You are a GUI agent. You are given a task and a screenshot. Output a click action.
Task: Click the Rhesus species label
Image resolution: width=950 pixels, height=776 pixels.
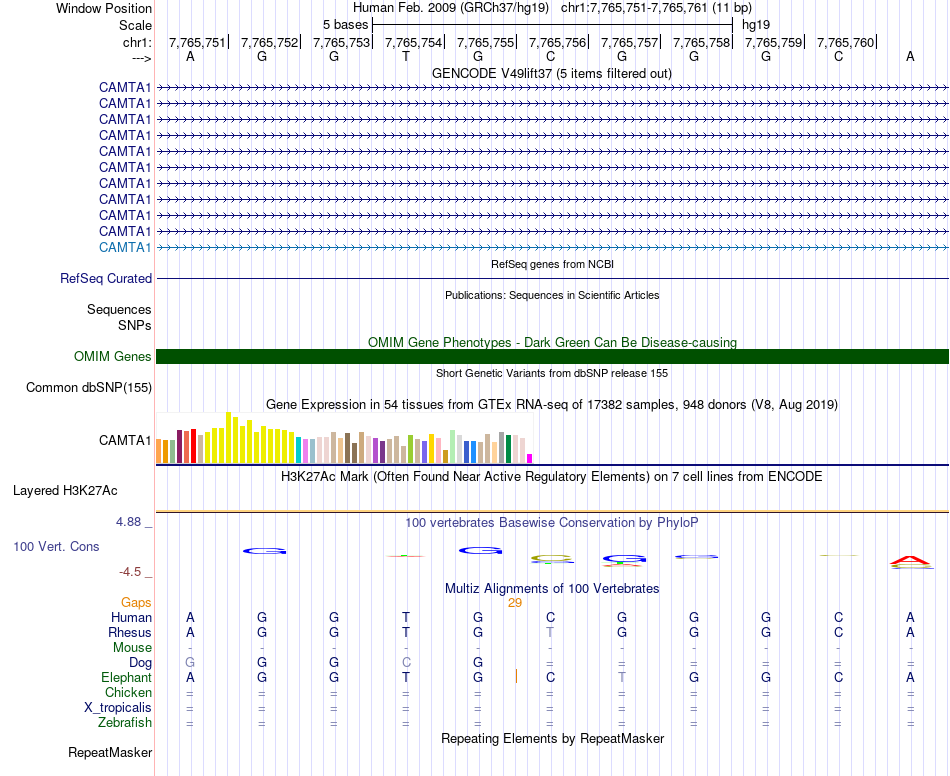click(130, 633)
